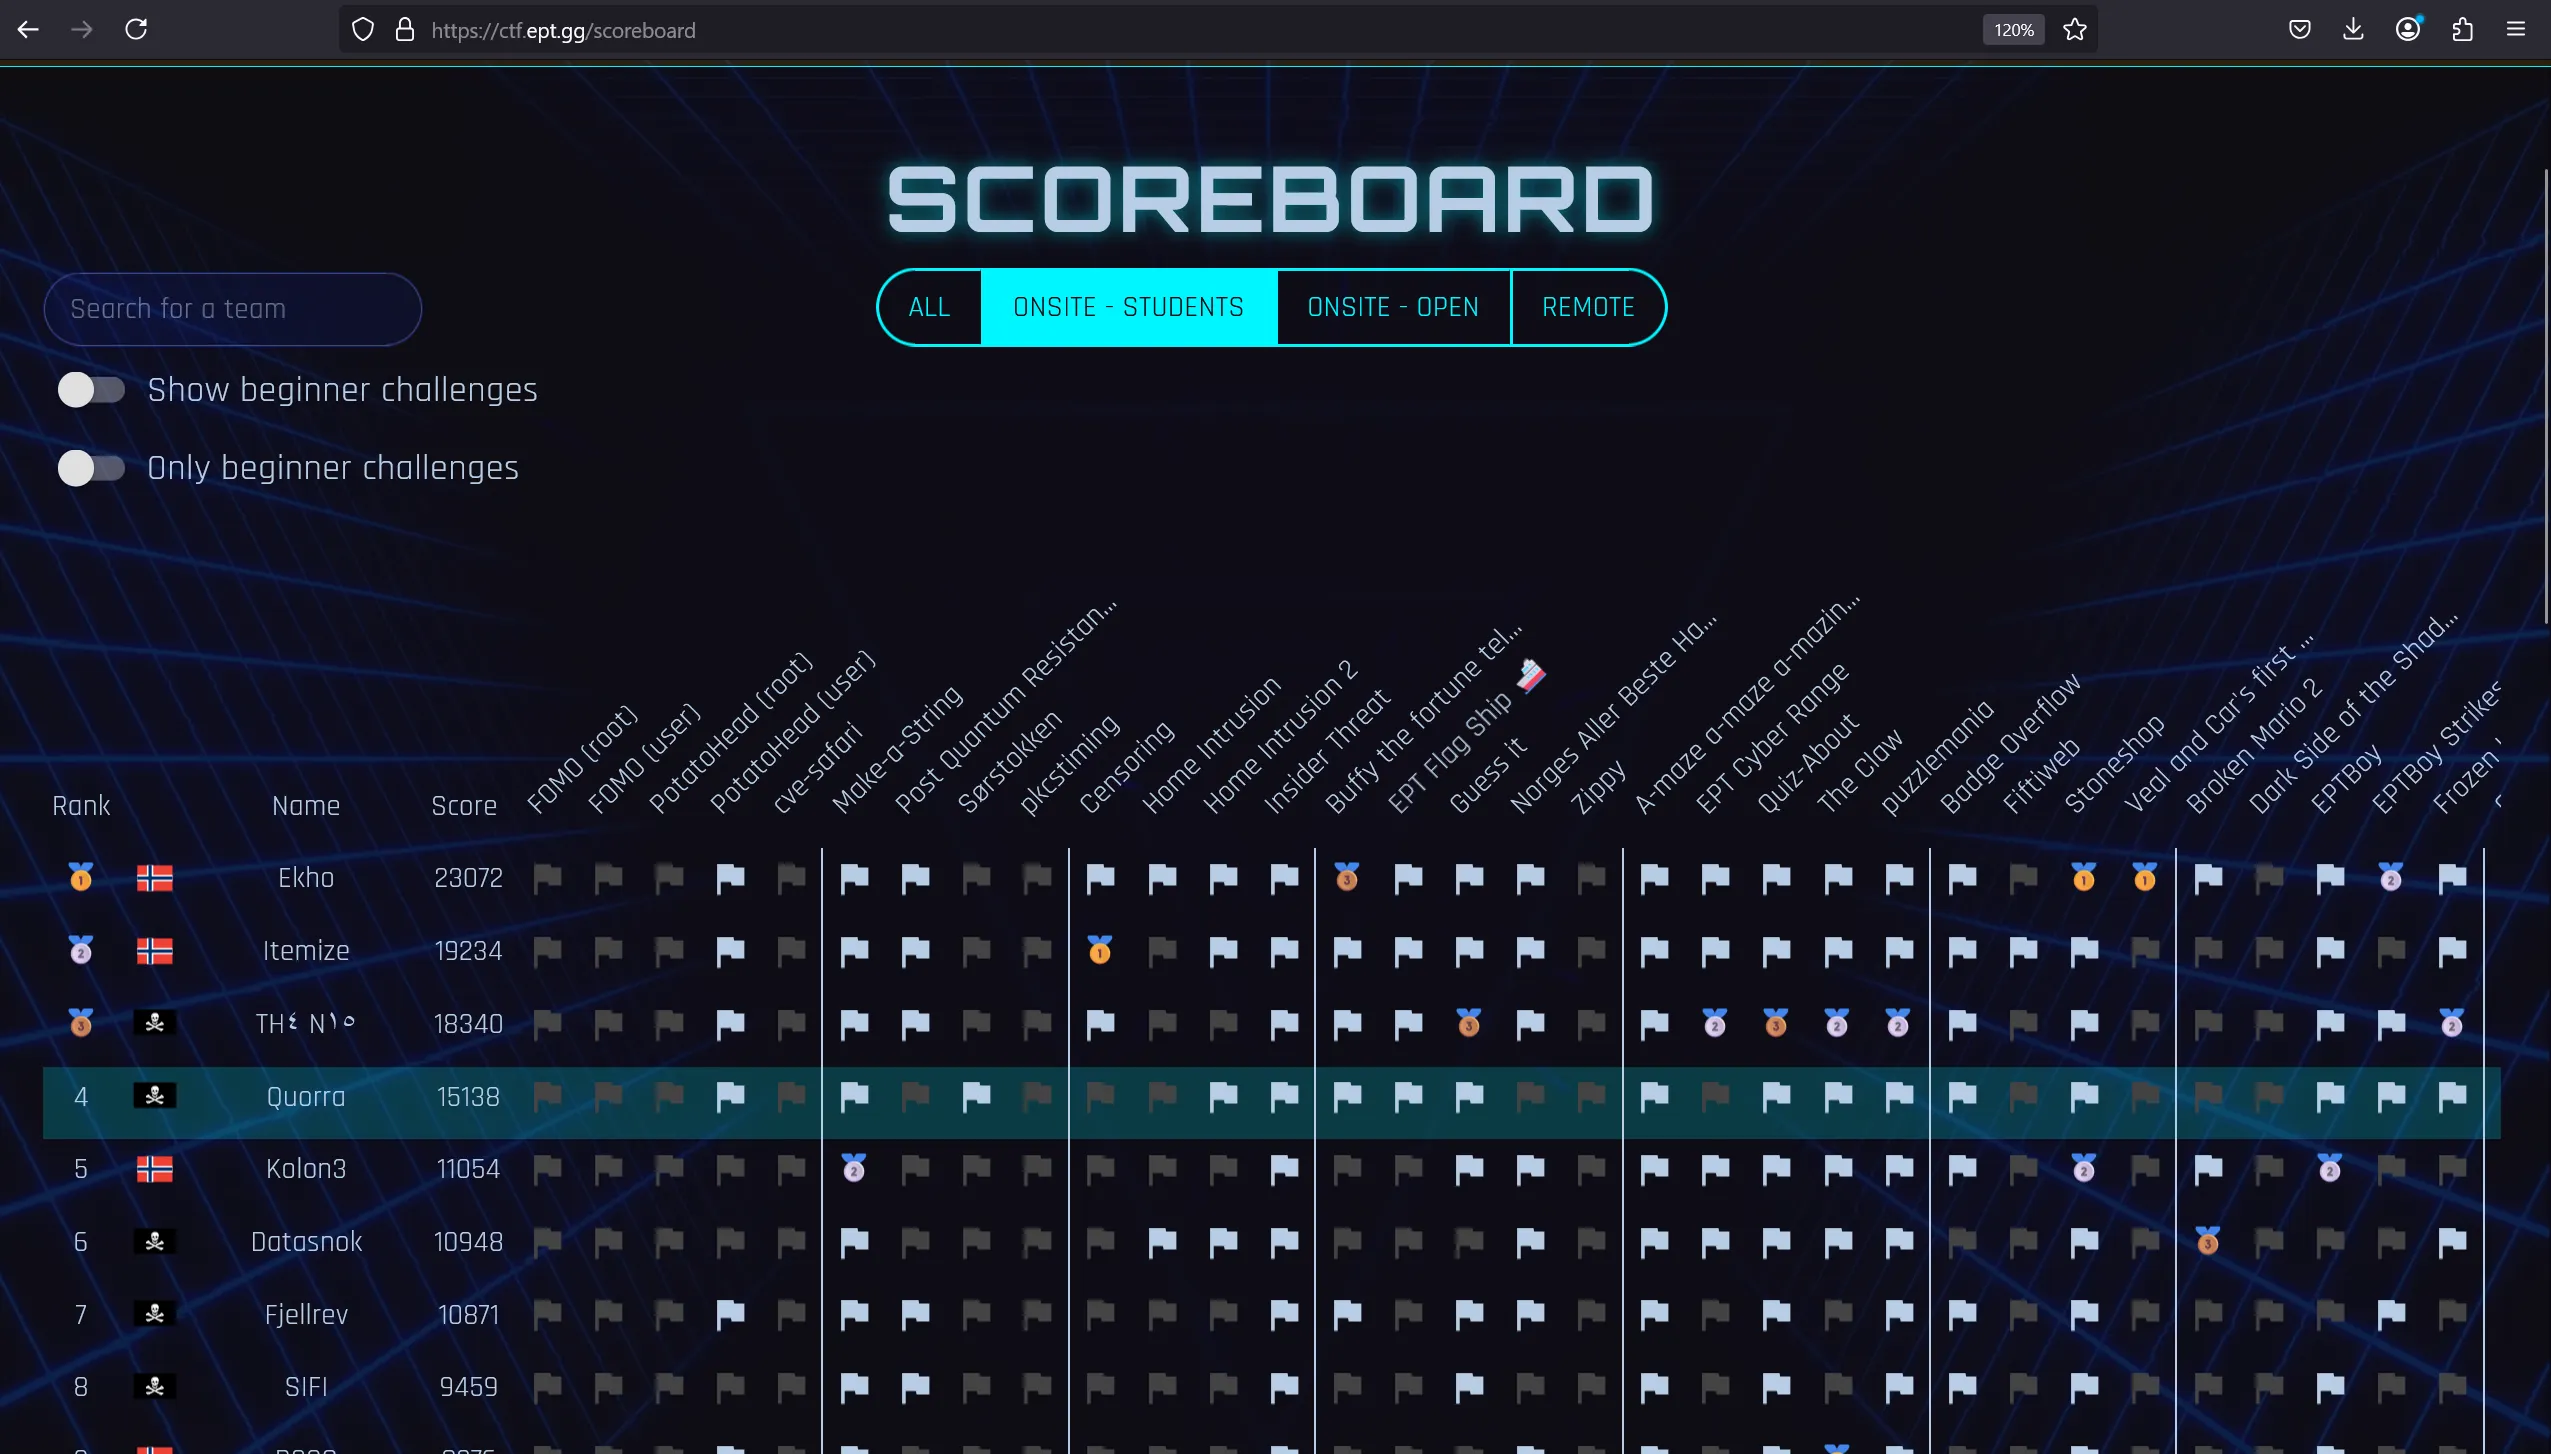2551x1454 pixels.
Task: Click the gold medal rank icon beside Ekho
Action: [80, 877]
